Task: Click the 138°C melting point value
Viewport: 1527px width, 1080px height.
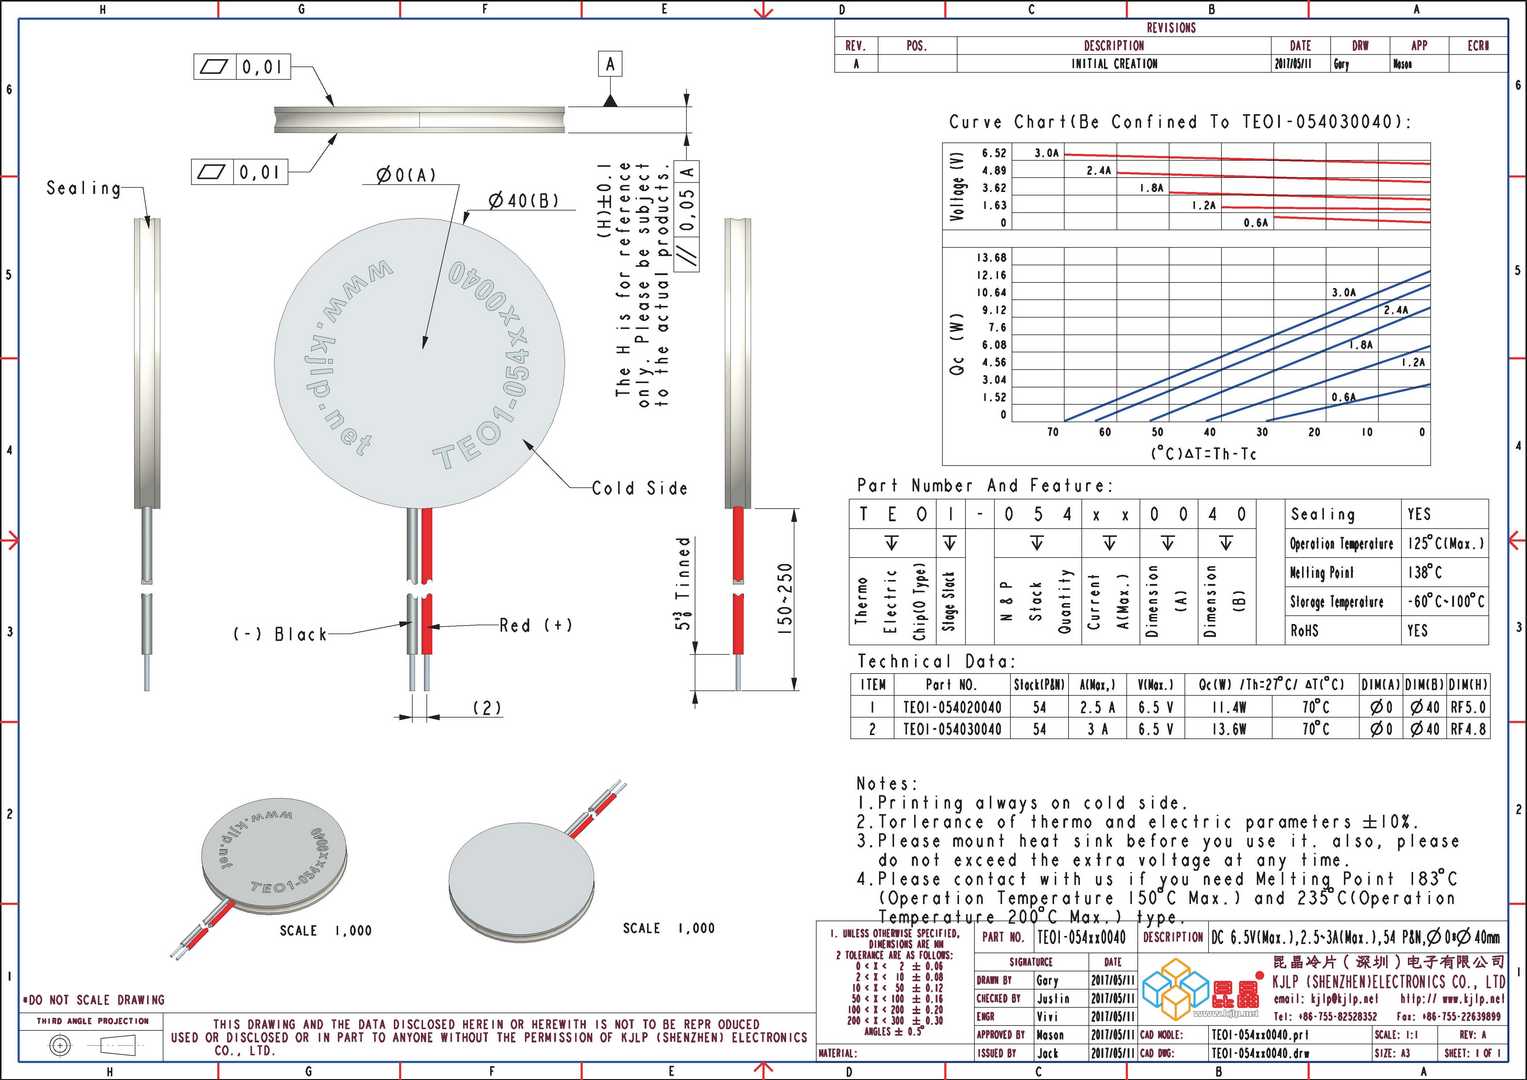Action: point(1425,572)
